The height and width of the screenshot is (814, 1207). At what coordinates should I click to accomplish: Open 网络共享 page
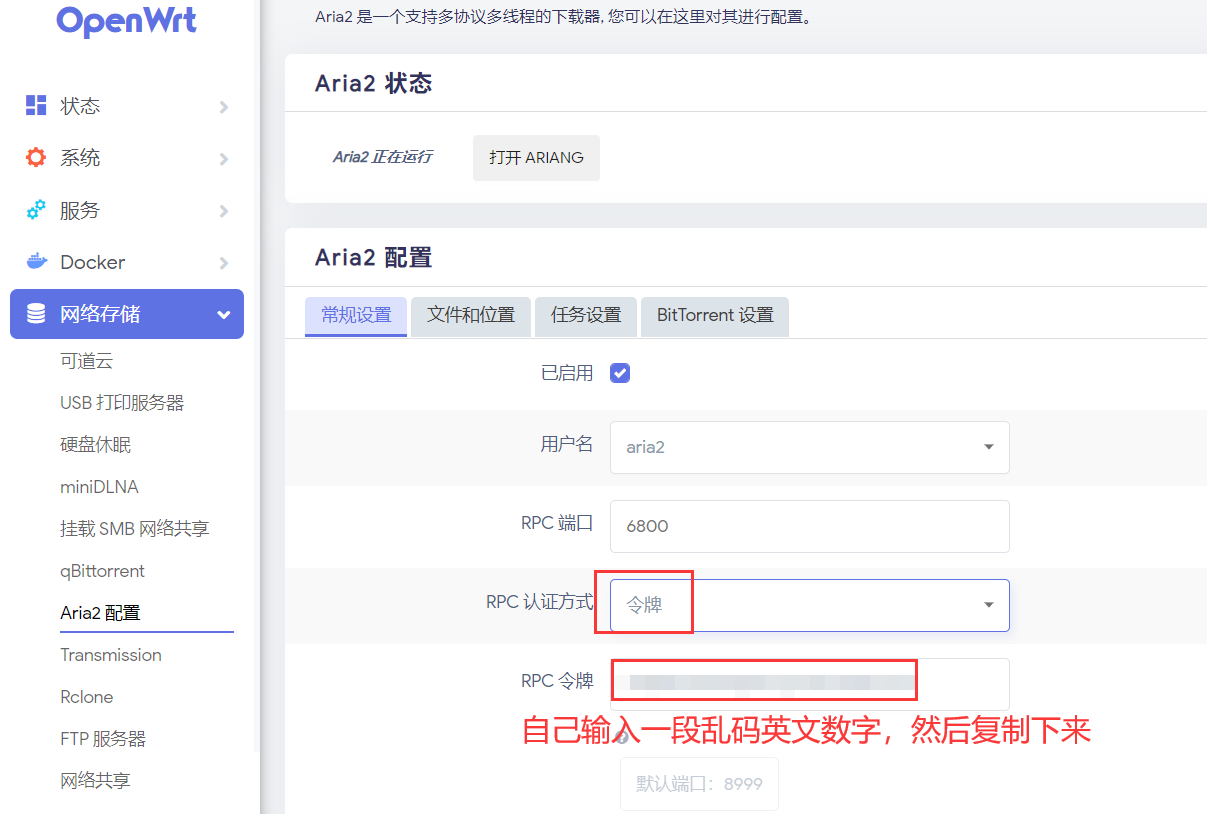click(x=96, y=781)
